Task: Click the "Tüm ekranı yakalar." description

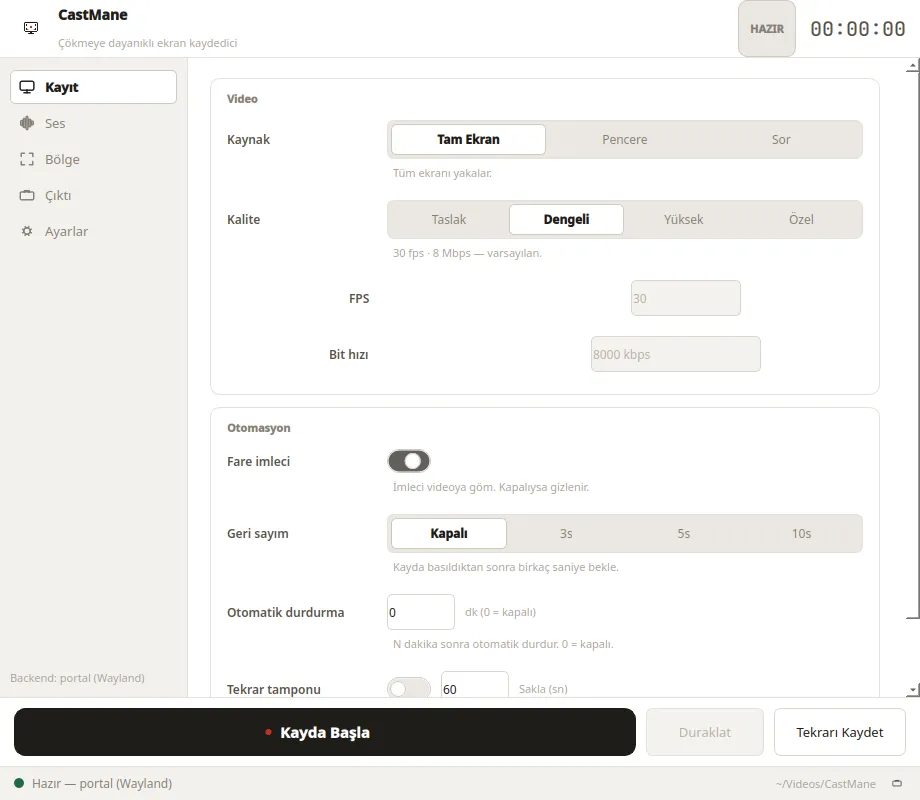Action: coord(442,173)
